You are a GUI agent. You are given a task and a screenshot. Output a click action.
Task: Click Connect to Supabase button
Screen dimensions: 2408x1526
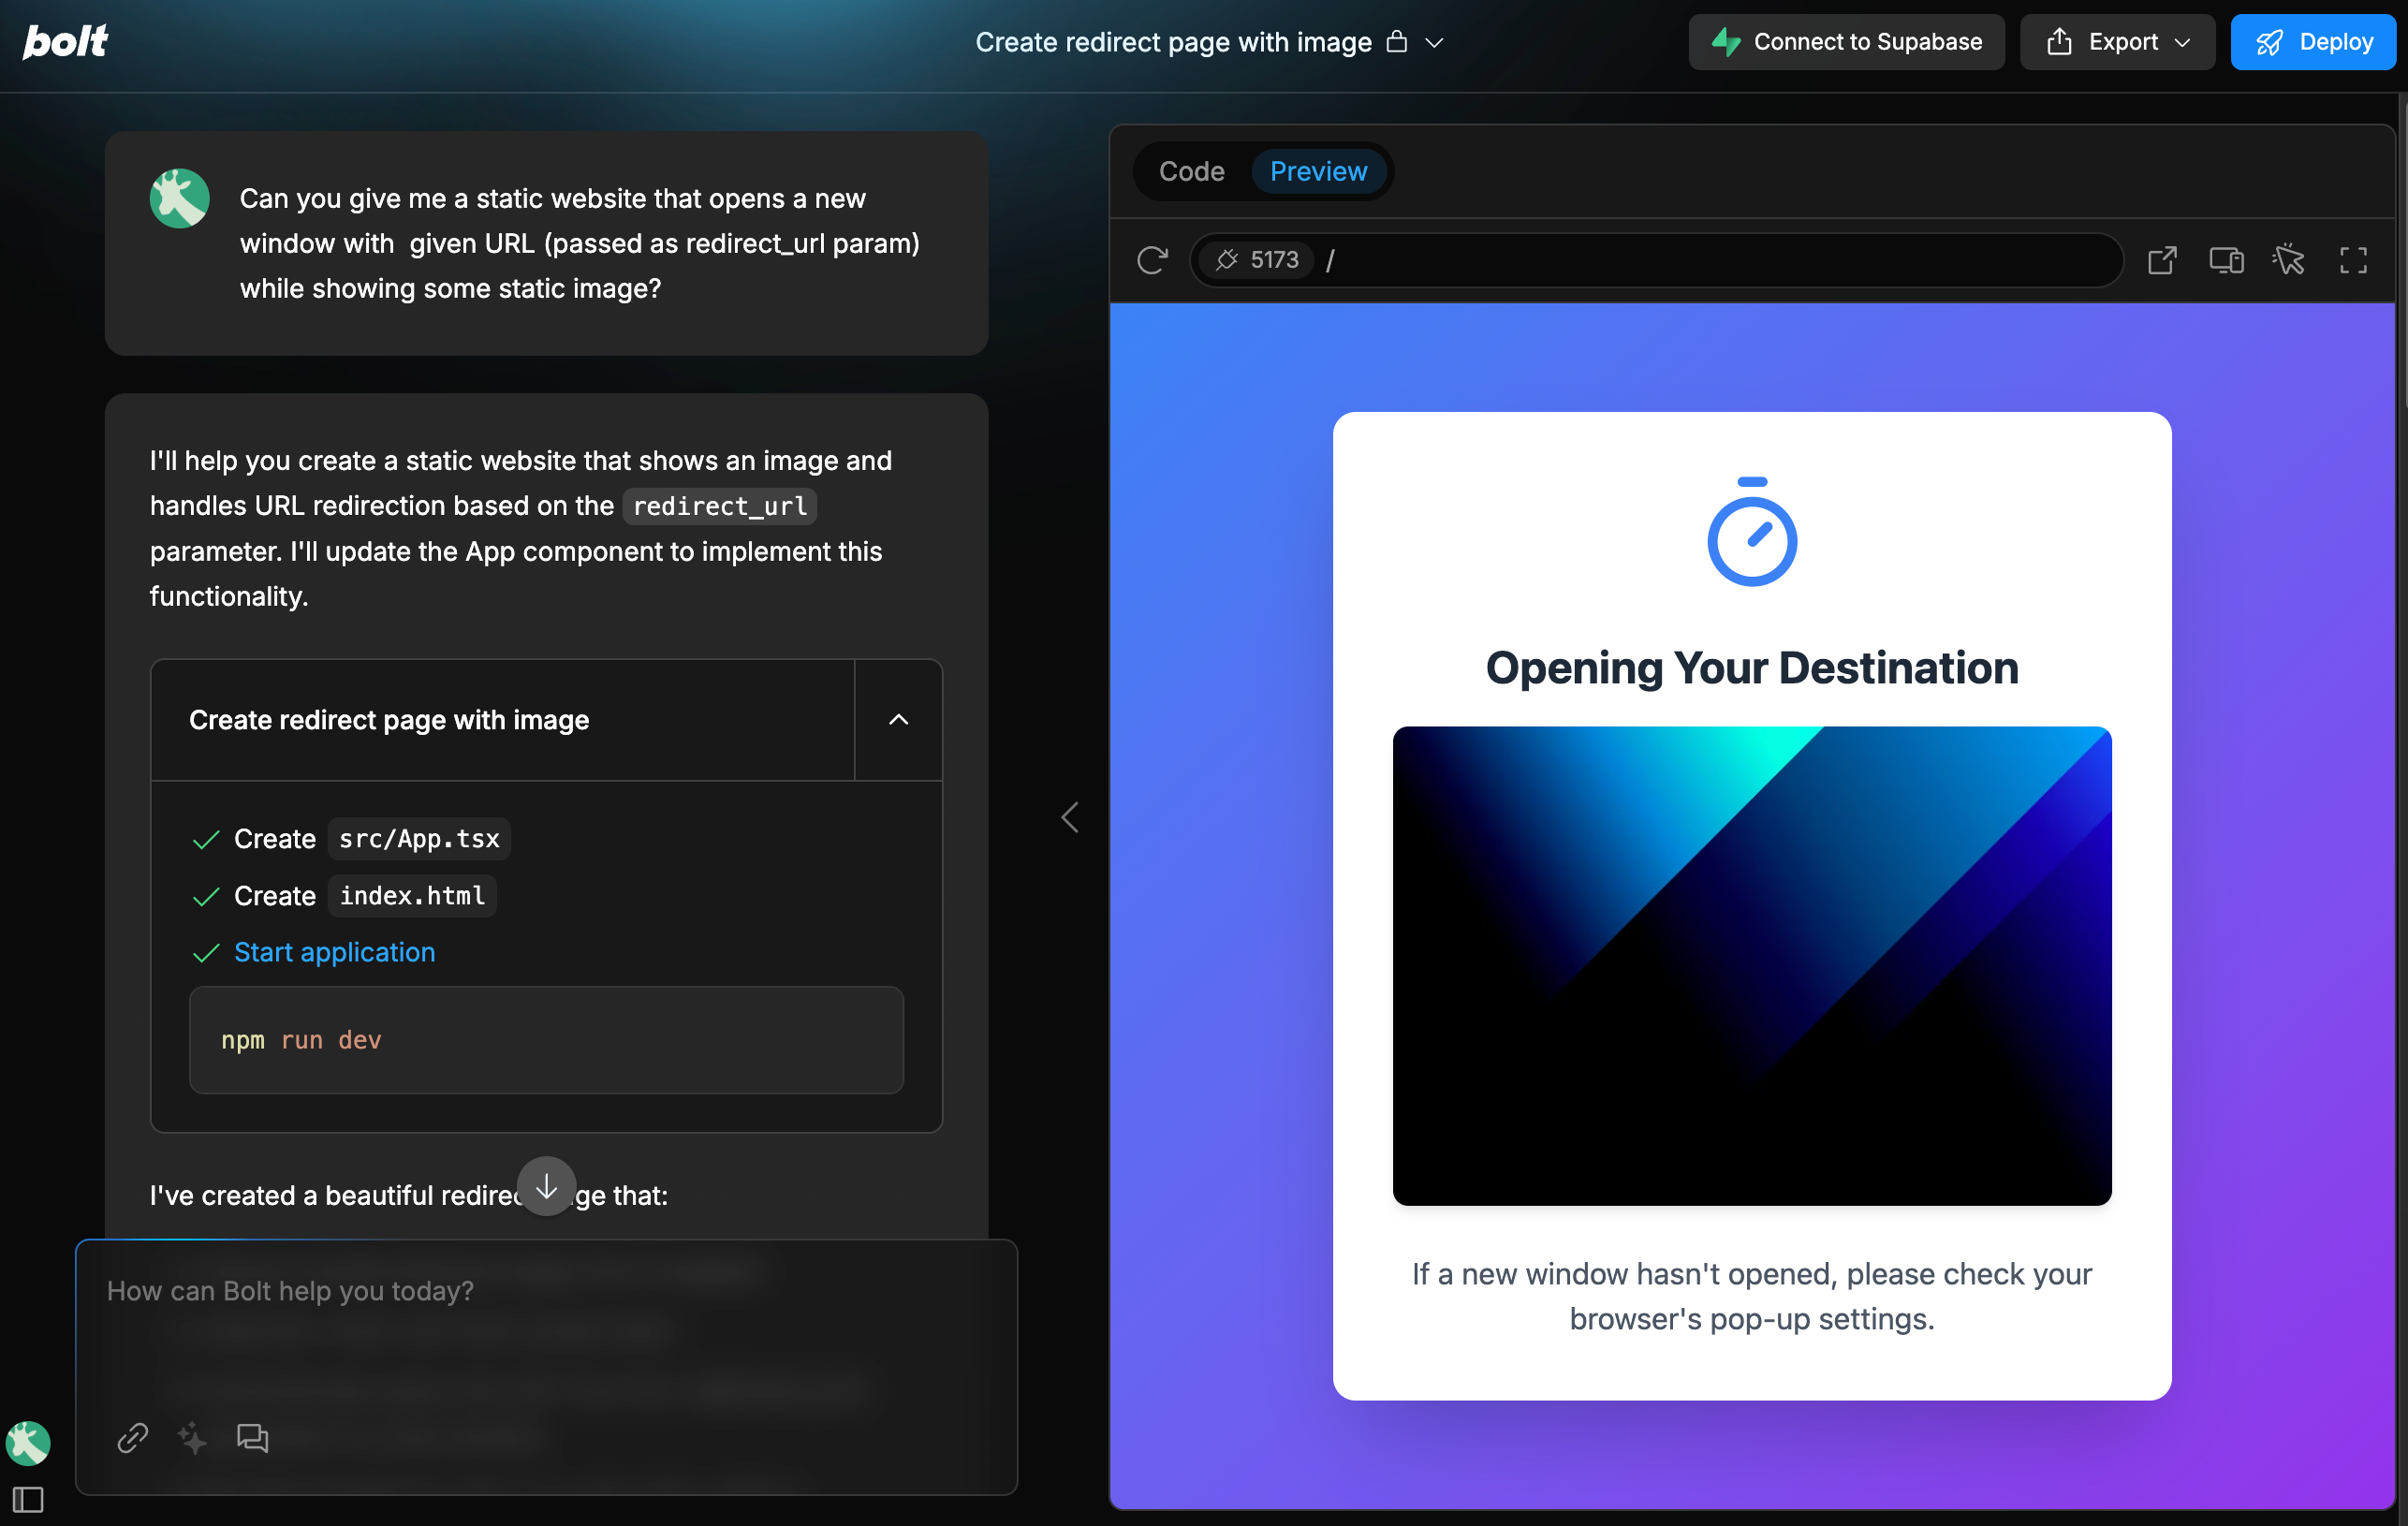click(x=1846, y=42)
